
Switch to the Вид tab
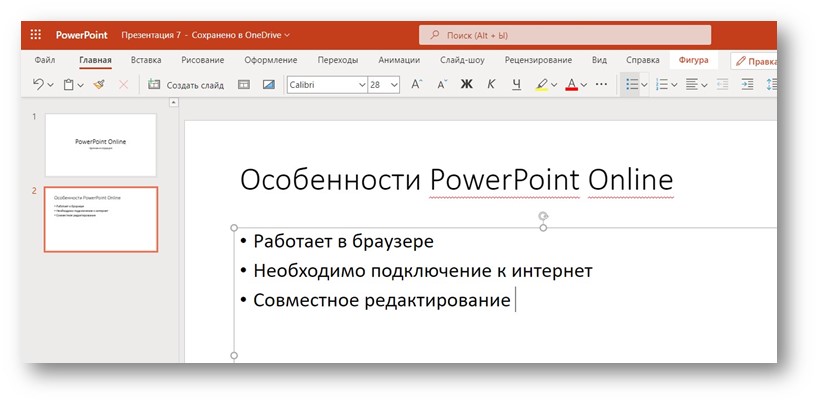599,60
